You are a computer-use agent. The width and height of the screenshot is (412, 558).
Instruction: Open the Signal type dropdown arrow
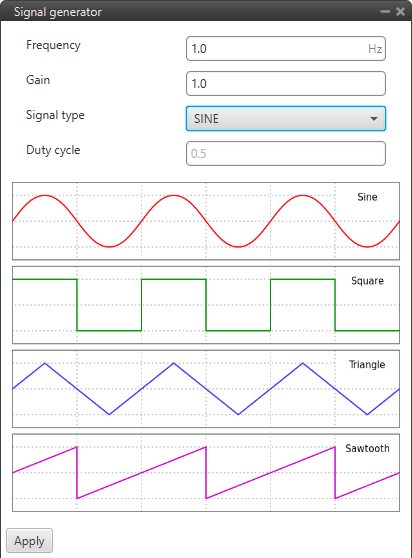click(x=374, y=119)
